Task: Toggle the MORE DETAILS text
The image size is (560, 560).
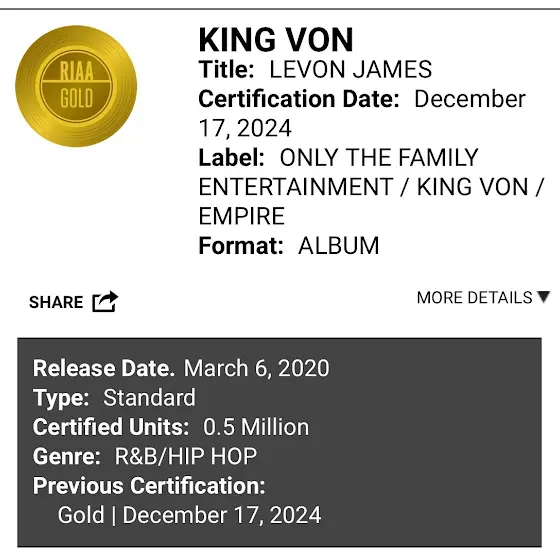Action: pyautogui.click(x=475, y=298)
